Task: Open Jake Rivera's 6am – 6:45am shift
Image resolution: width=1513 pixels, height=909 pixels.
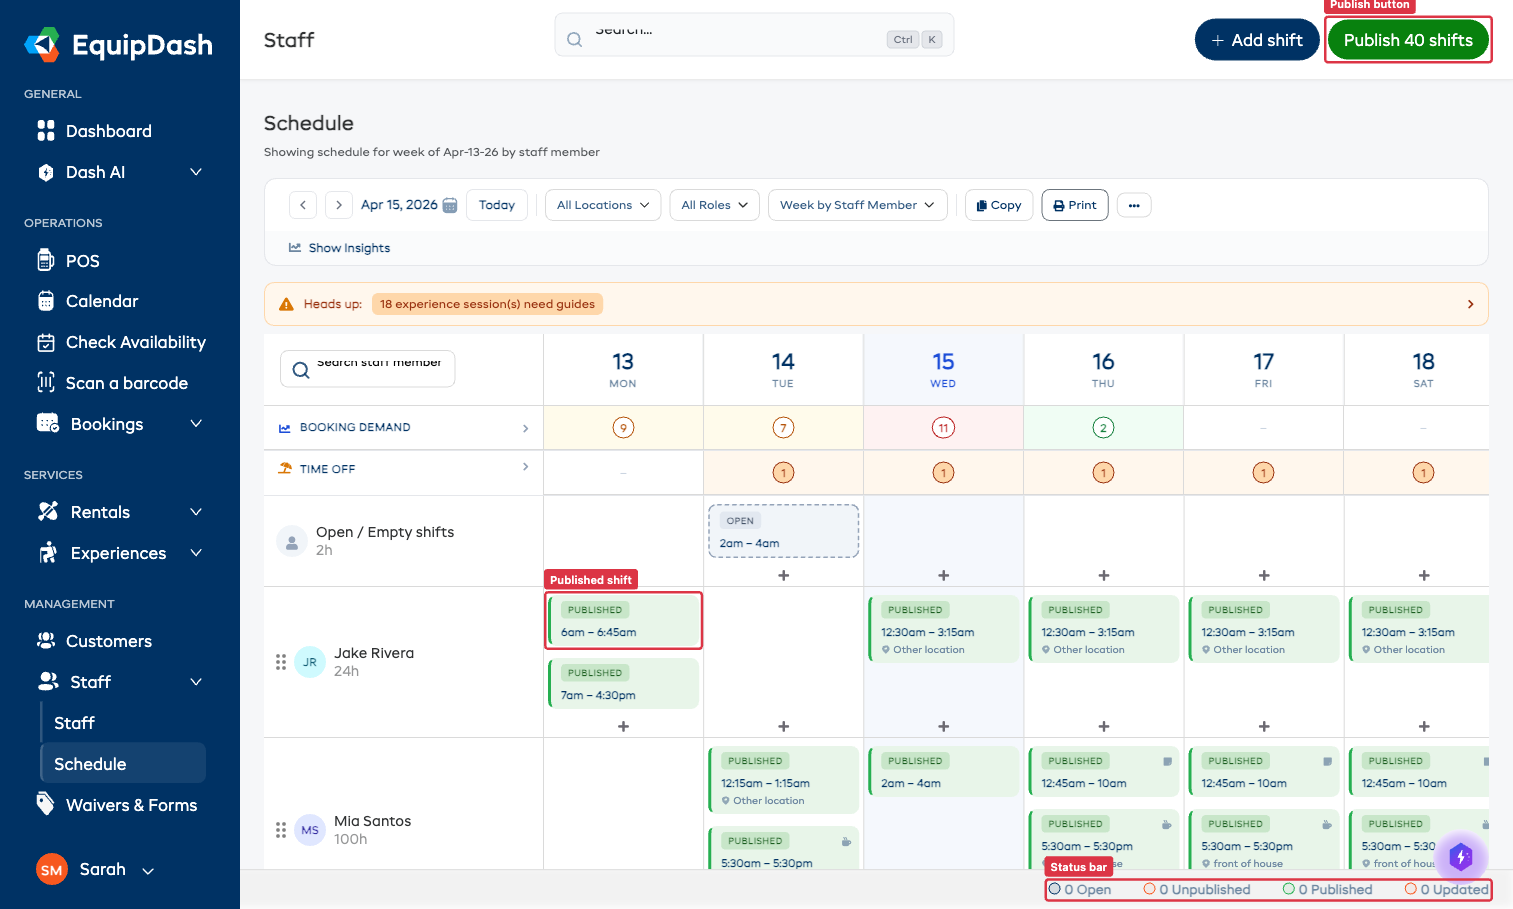Action: (624, 620)
